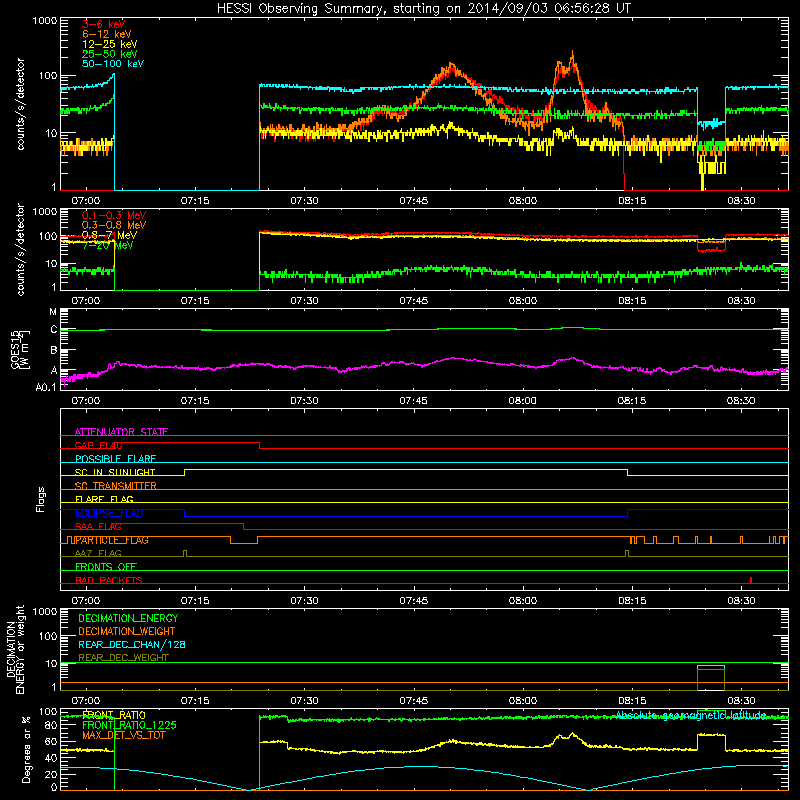Click the HESSI Observing Summary plot title

[424, 9]
